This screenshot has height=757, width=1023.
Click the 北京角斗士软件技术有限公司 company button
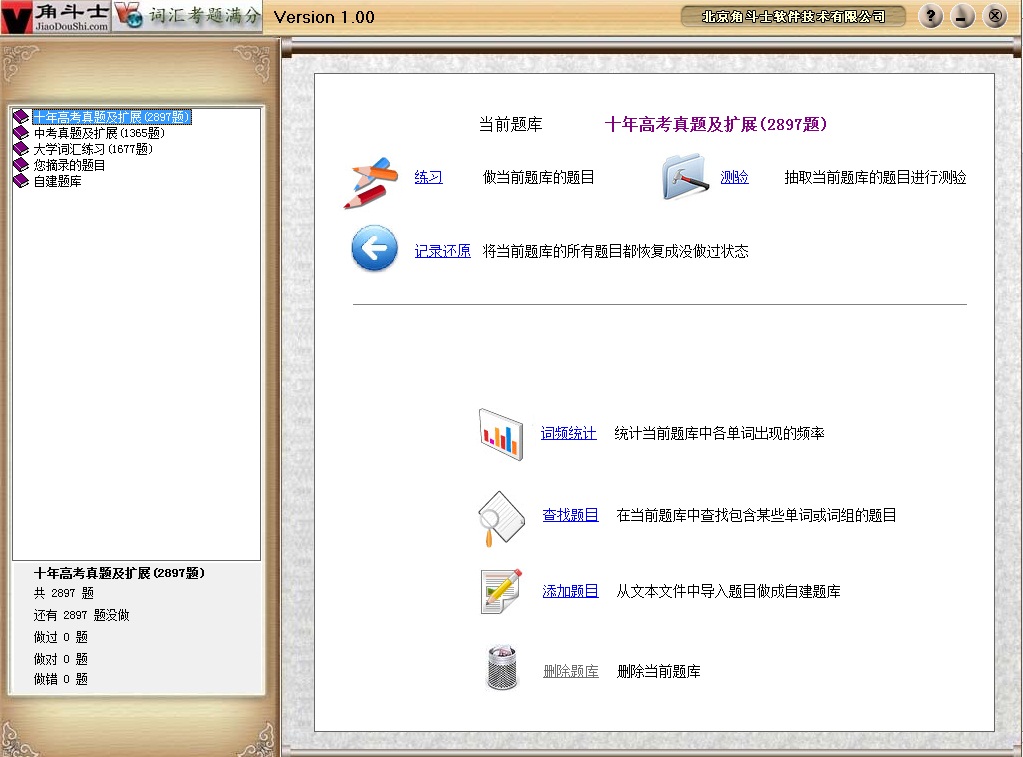pos(793,17)
